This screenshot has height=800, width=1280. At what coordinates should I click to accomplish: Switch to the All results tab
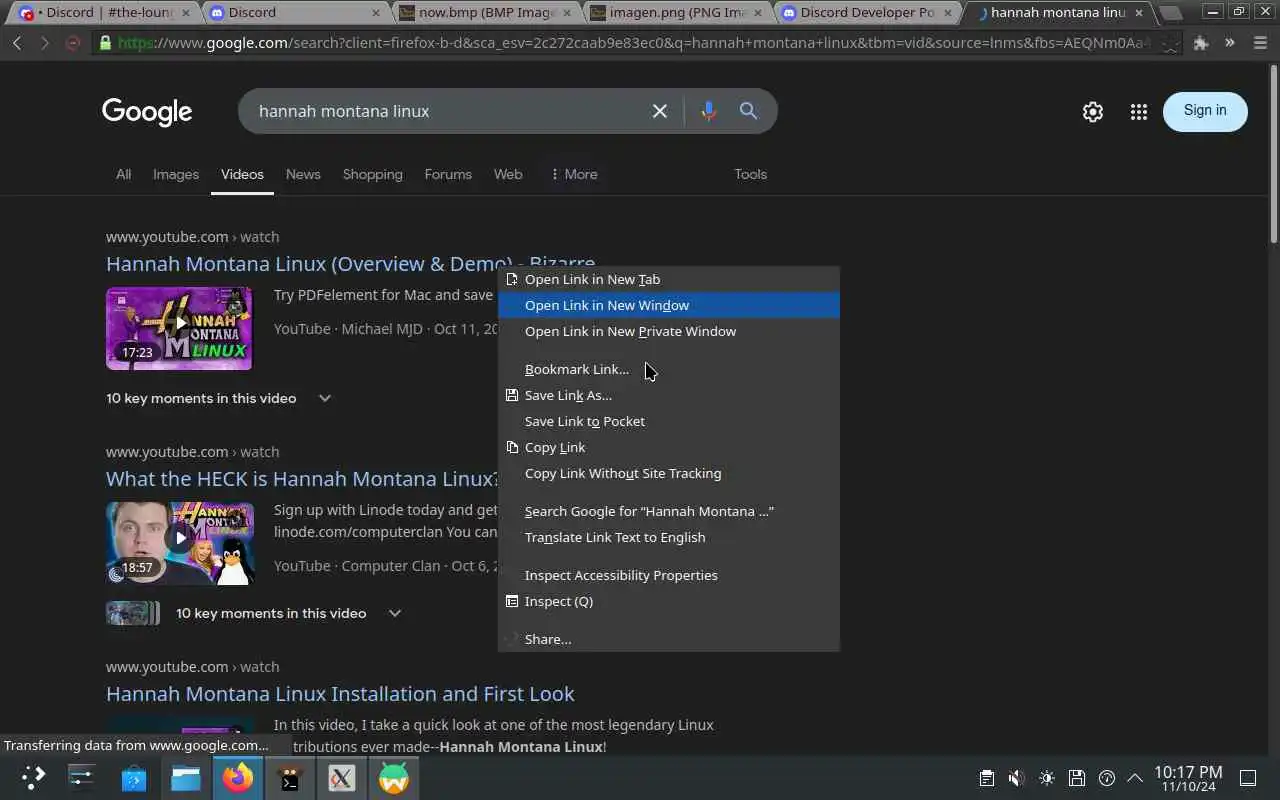(x=123, y=174)
